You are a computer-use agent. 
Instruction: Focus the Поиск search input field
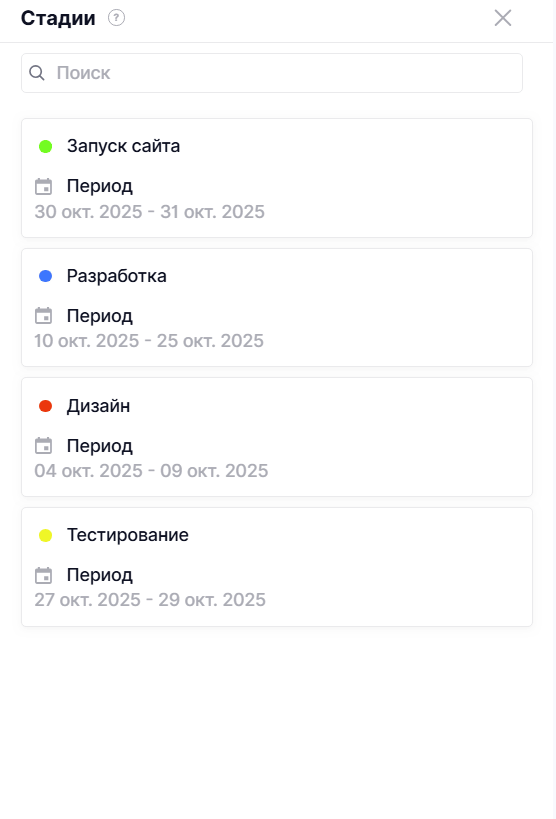point(272,73)
